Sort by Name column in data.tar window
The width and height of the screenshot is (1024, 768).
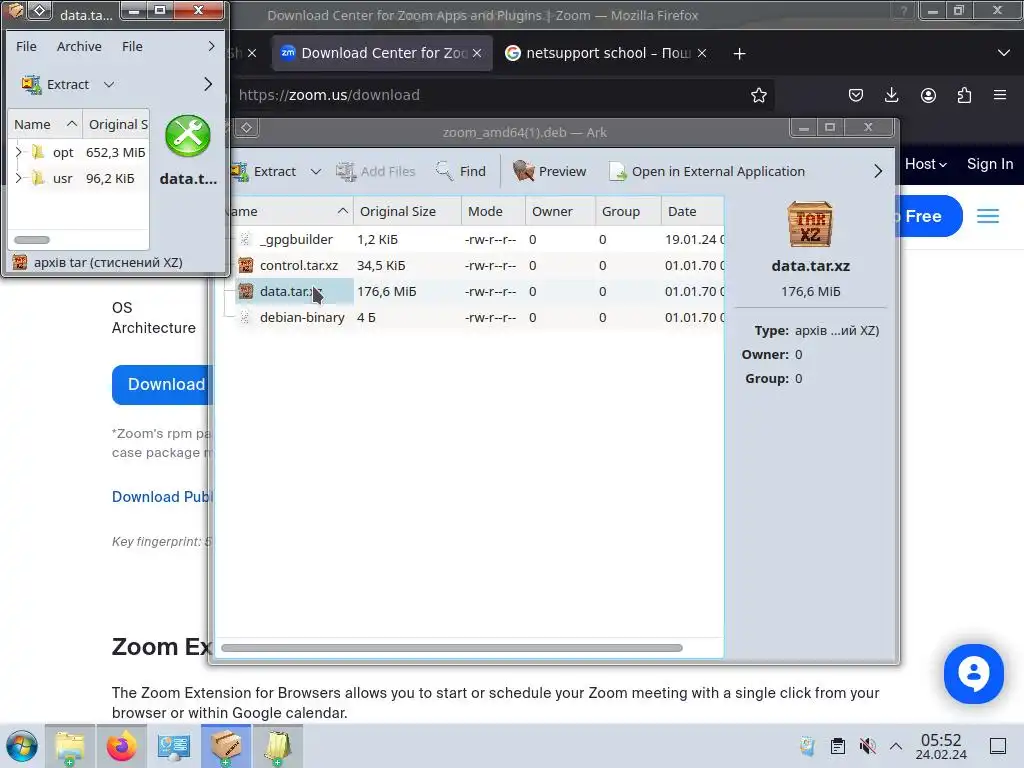45,125
